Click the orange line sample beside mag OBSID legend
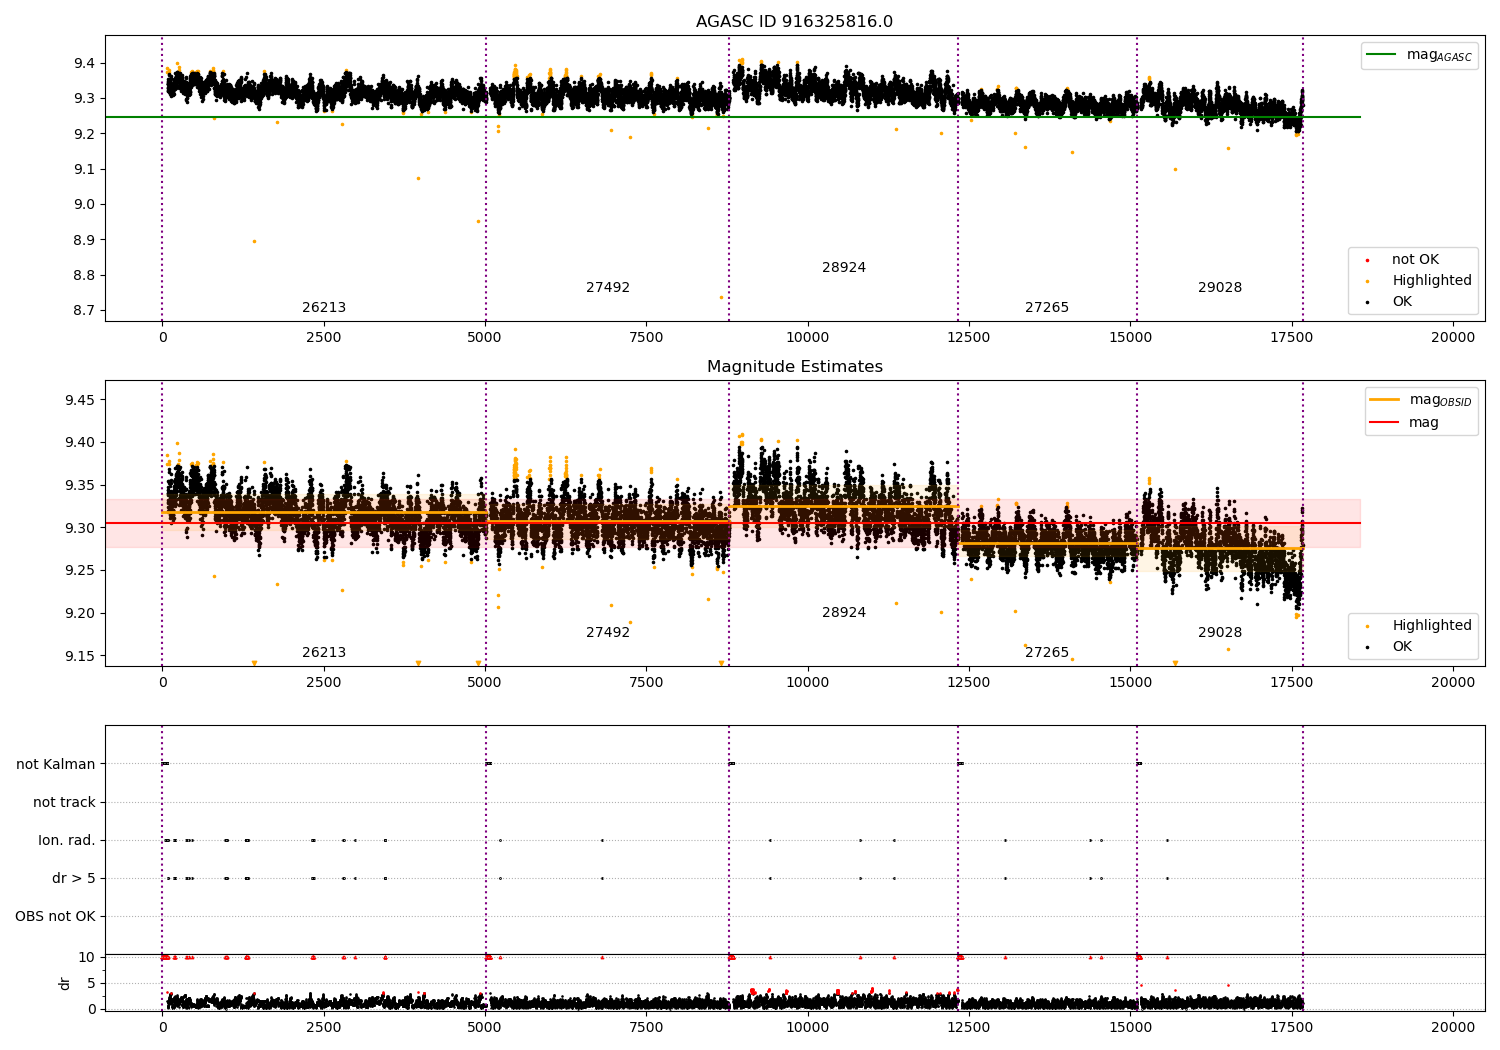This screenshot has height=1050, width=1500. click(1385, 399)
